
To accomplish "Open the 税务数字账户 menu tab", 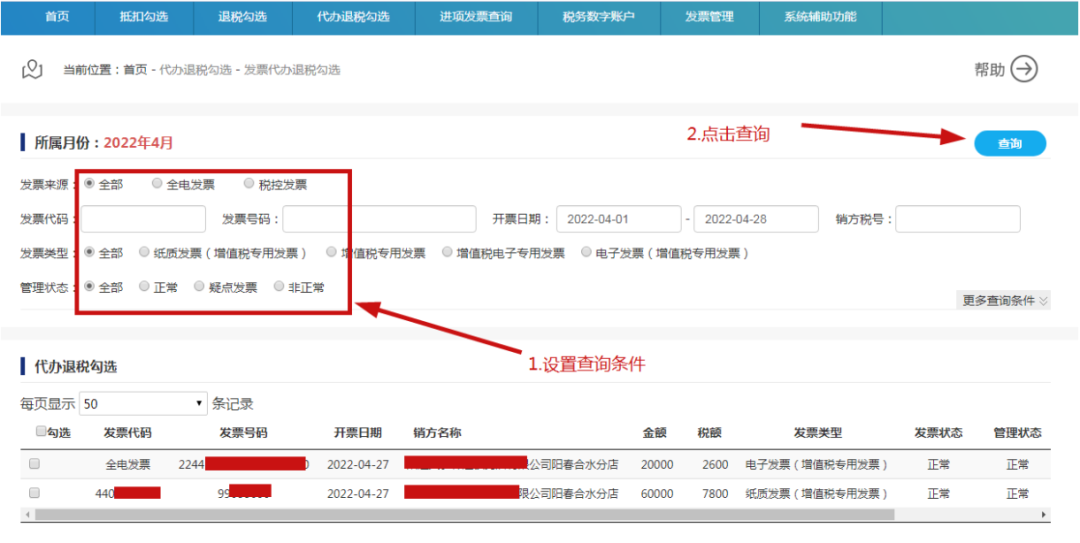I will point(599,17).
